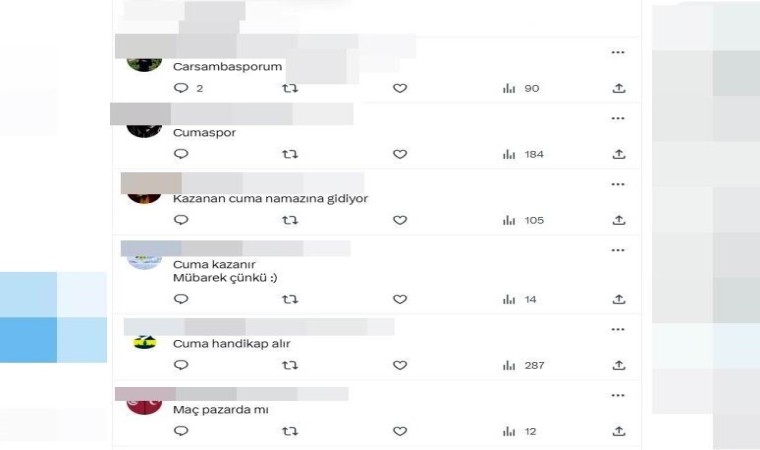Image resolution: width=760 pixels, height=450 pixels.
Task: Reply to the Carsambasporum tweet
Action: coord(182,89)
